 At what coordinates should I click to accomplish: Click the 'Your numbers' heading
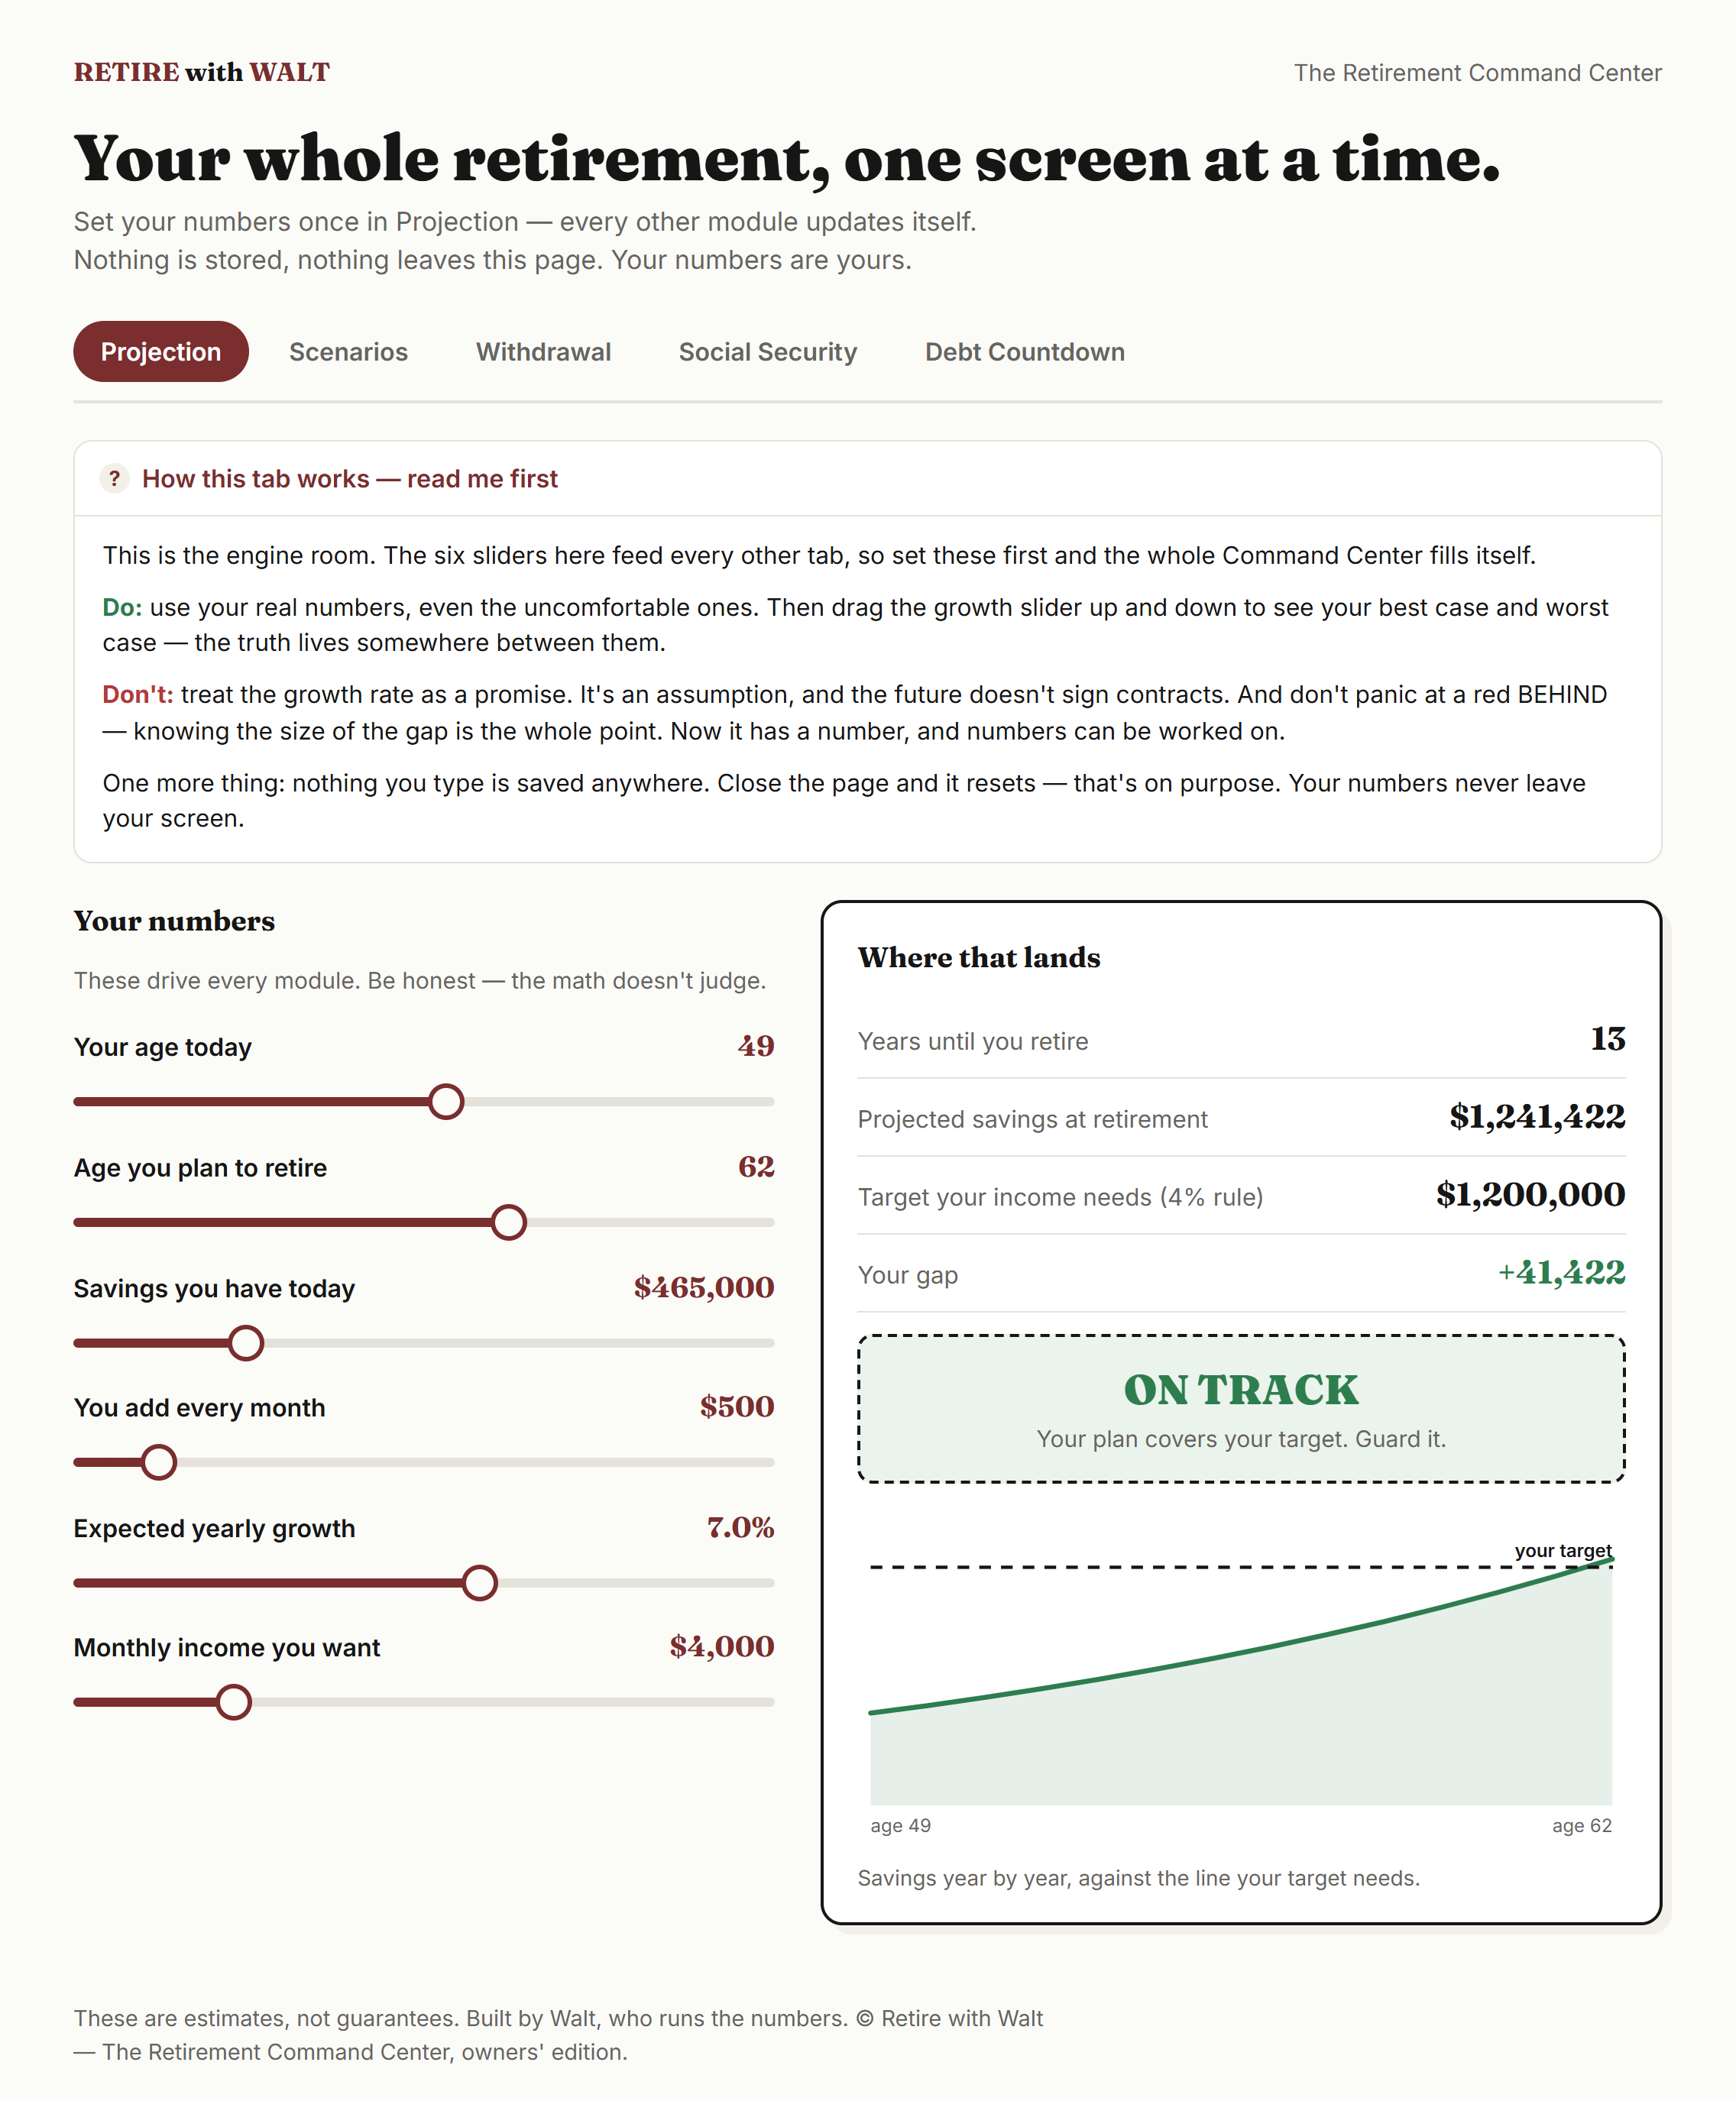point(174,921)
